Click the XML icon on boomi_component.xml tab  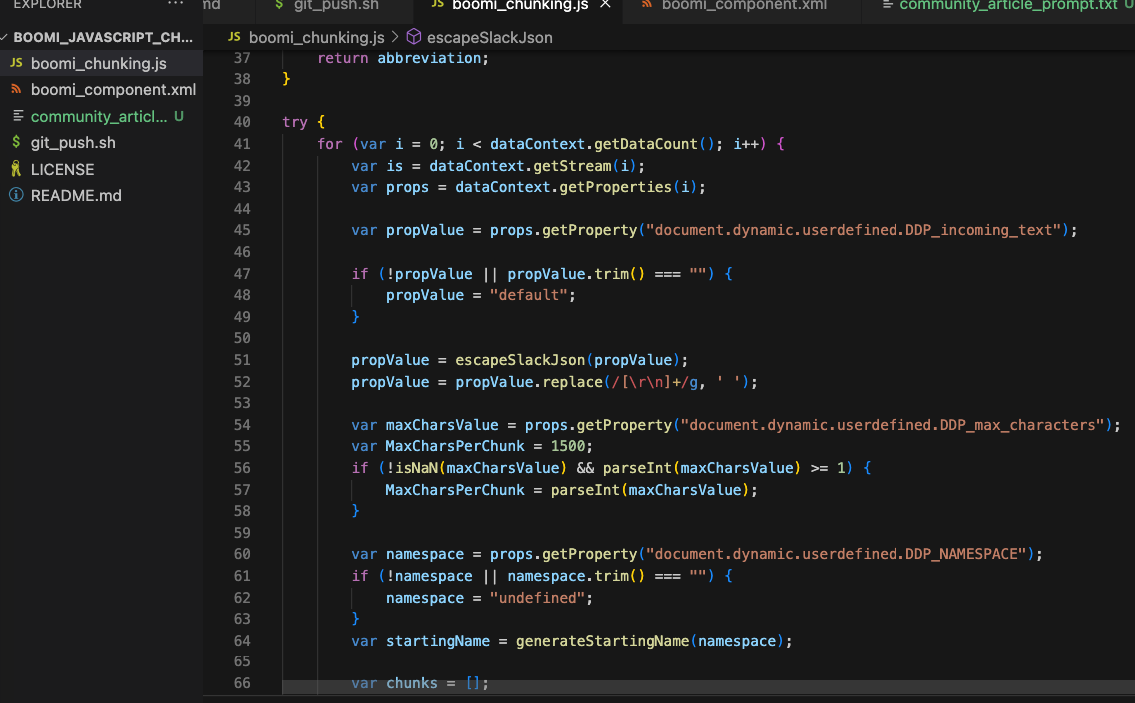click(x=646, y=5)
